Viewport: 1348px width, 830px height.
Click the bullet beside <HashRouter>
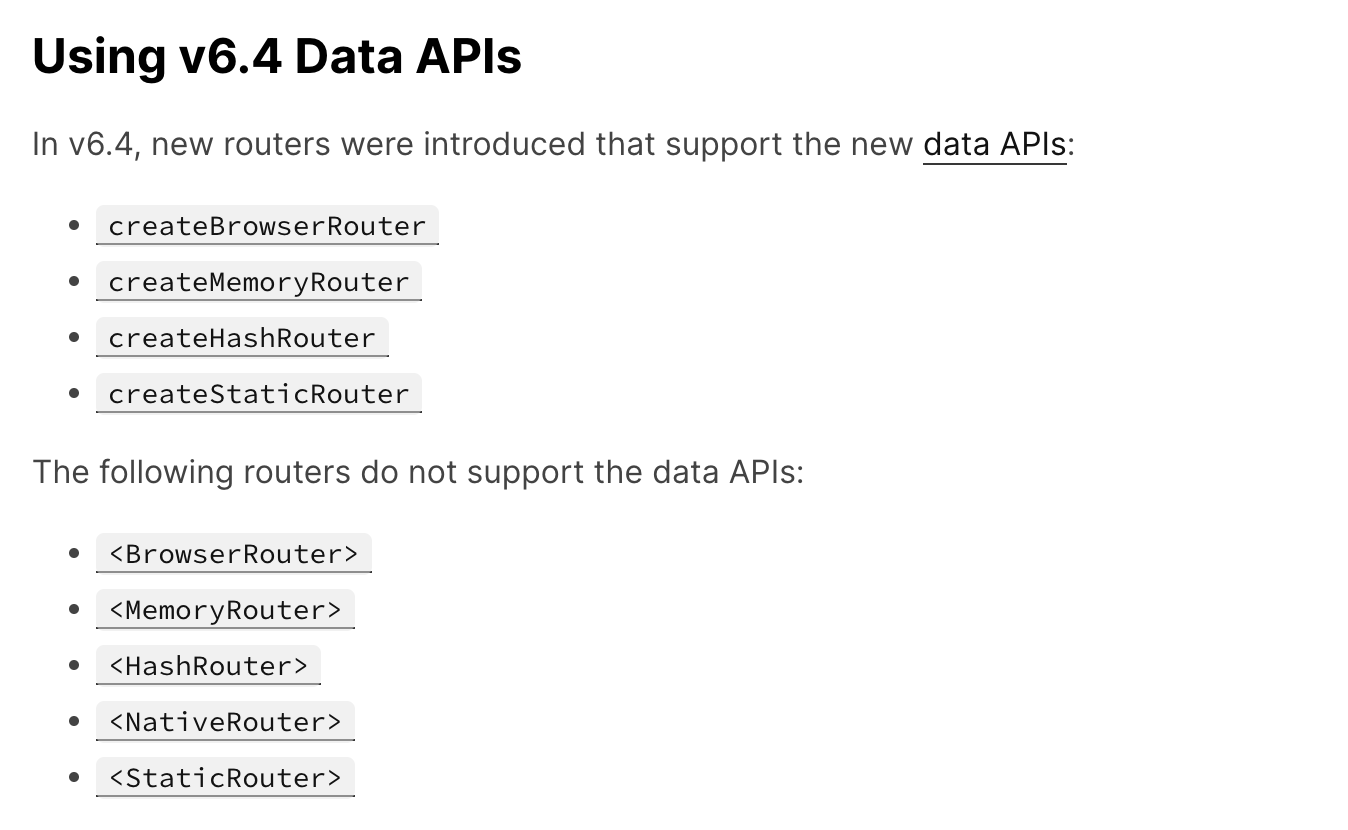(x=74, y=666)
